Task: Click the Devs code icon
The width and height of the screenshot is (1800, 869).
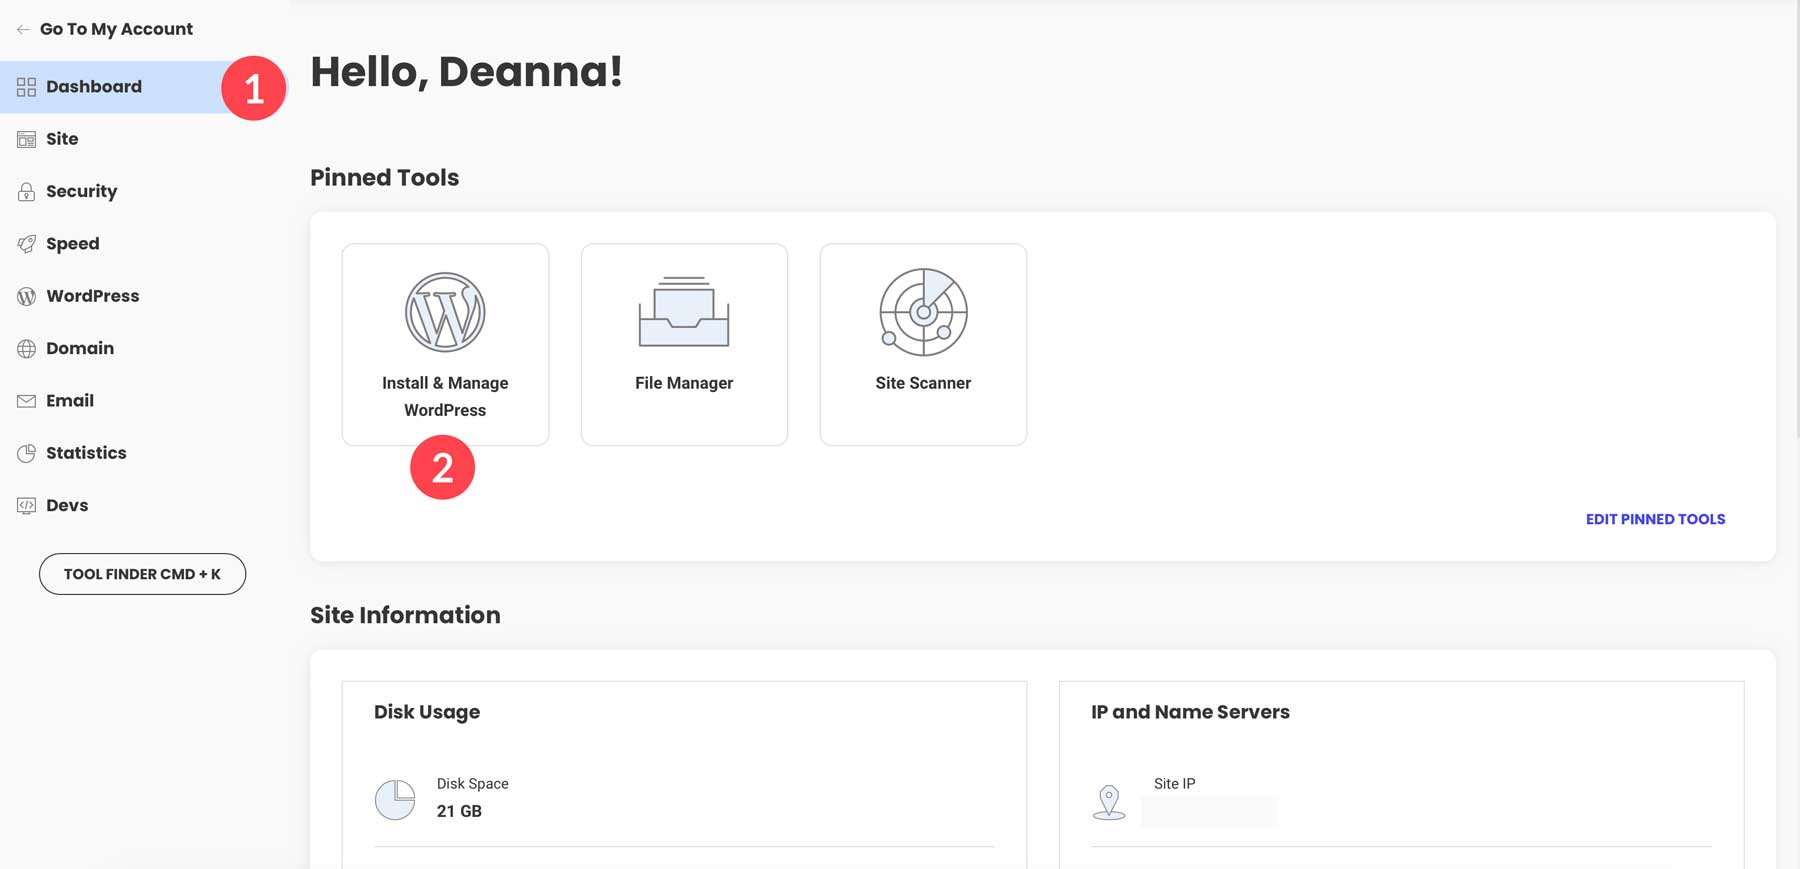Action: pyautogui.click(x=27, y=506)
